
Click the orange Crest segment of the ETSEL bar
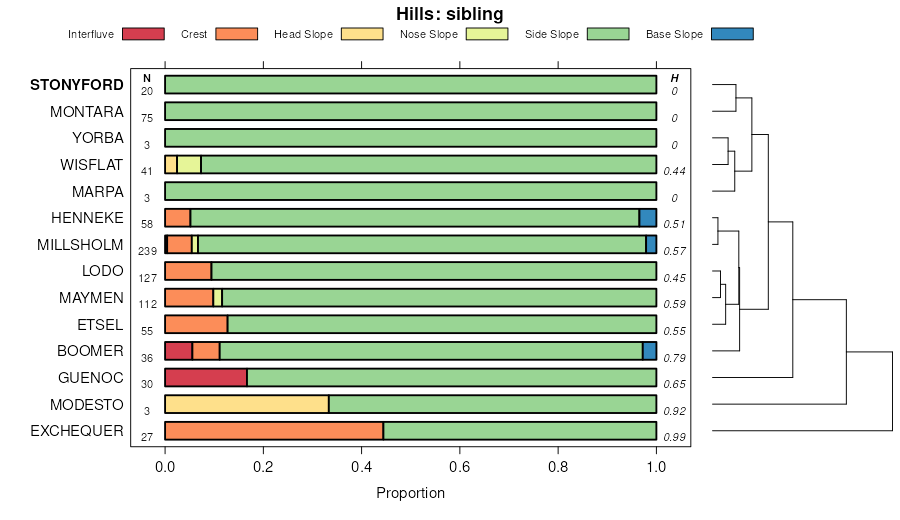coord(196,324)
